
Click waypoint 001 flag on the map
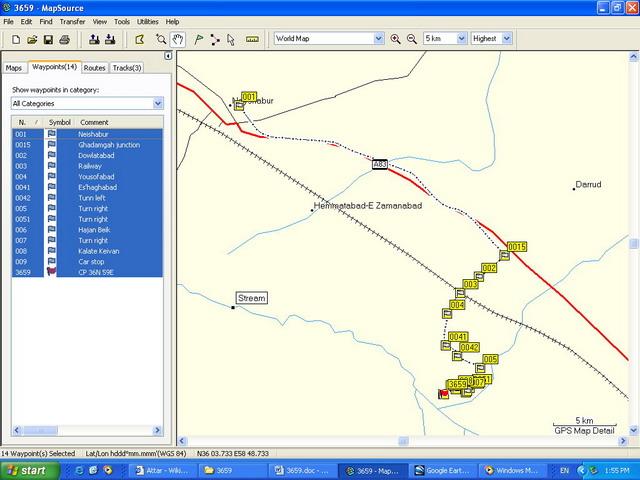point(239,106)
